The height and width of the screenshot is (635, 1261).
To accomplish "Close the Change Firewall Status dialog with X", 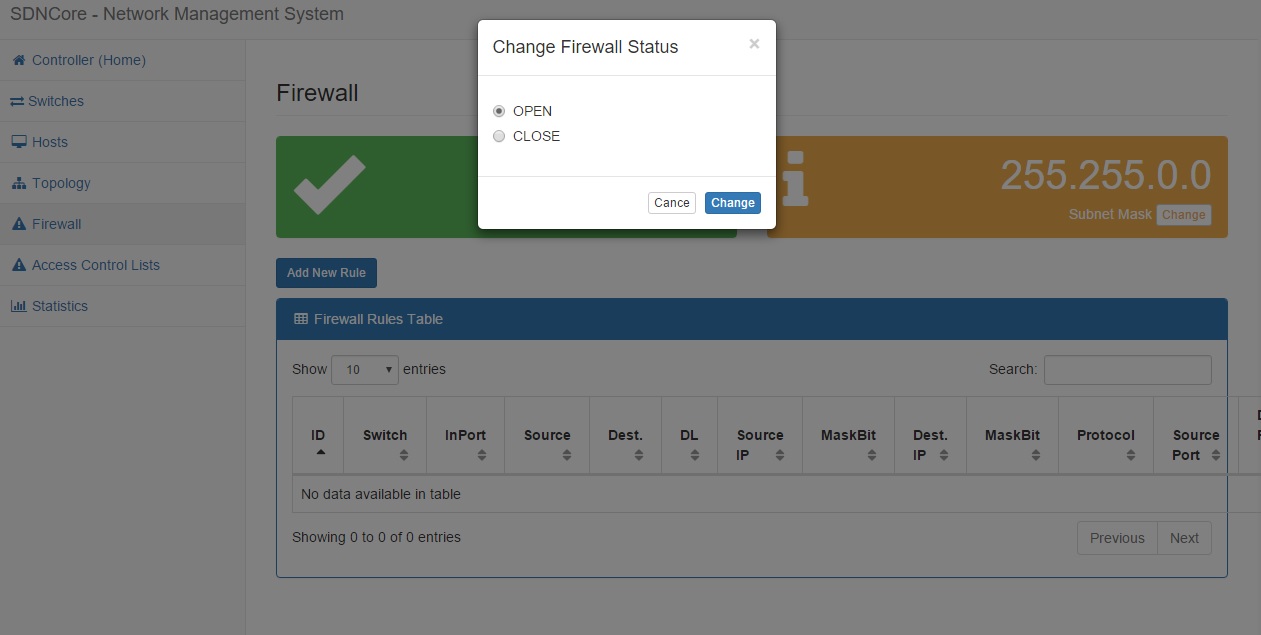I will click(x=754, y=44).
